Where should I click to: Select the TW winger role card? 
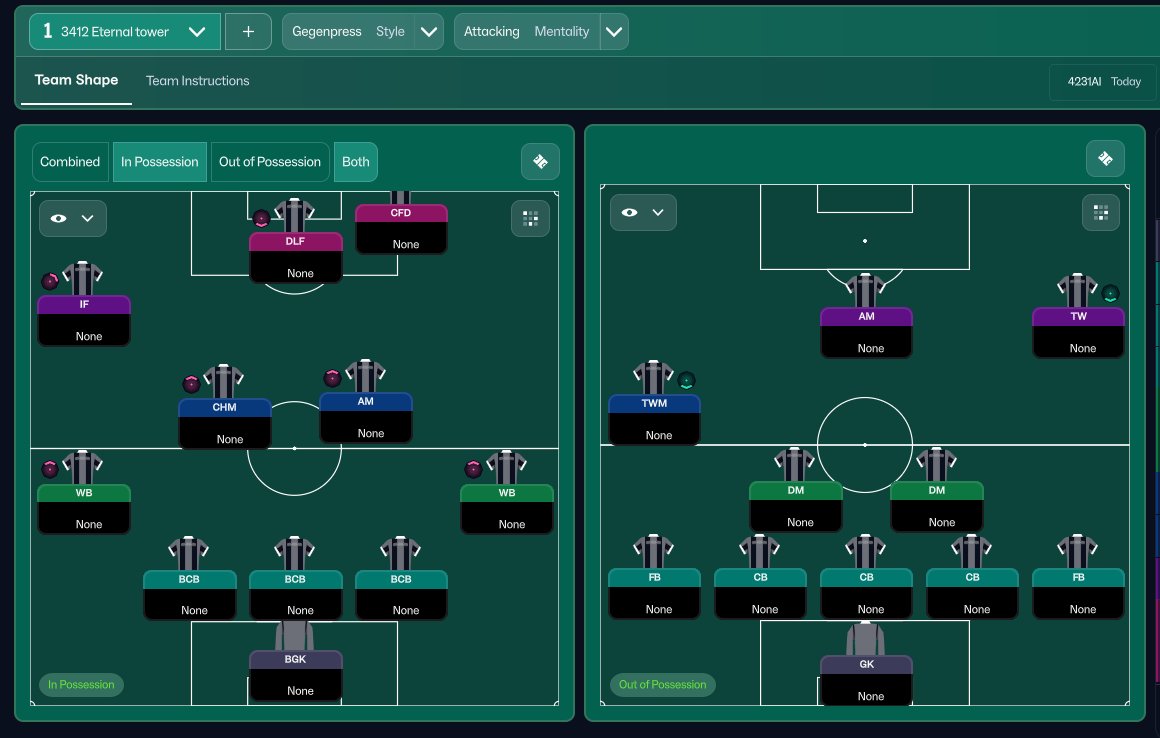coord(1079,333)
